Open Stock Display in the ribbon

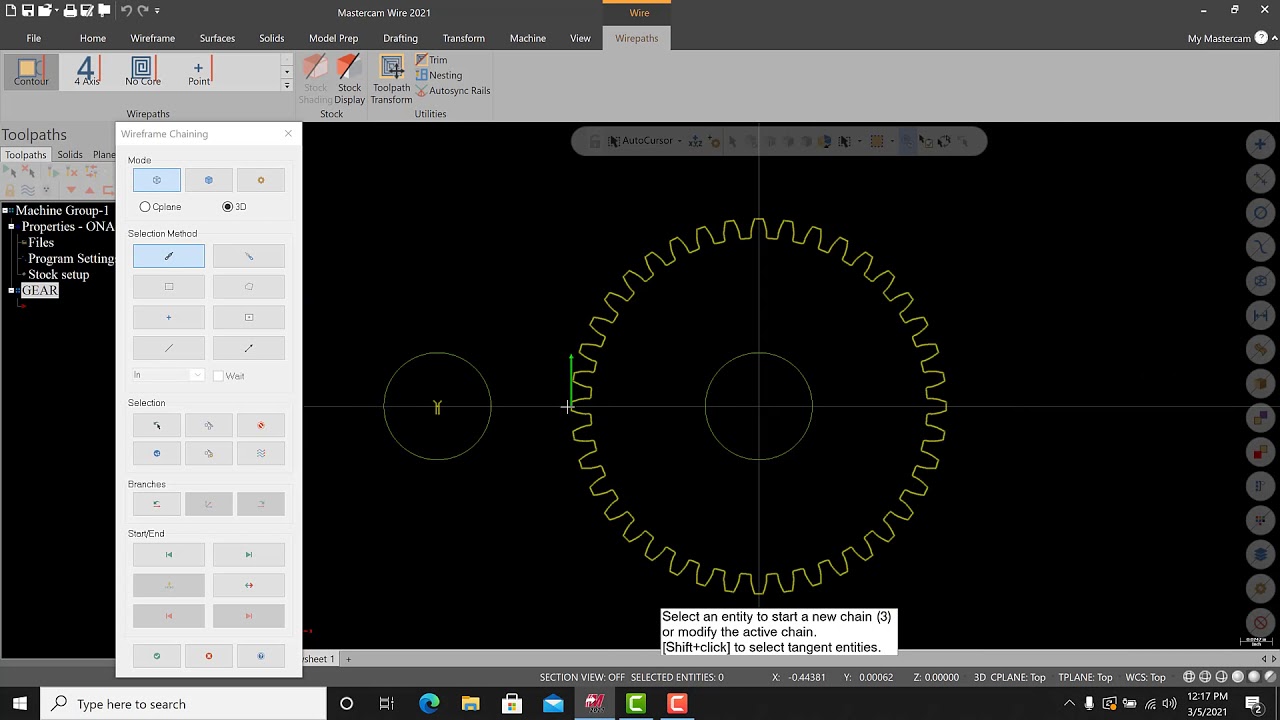point(349,80)
